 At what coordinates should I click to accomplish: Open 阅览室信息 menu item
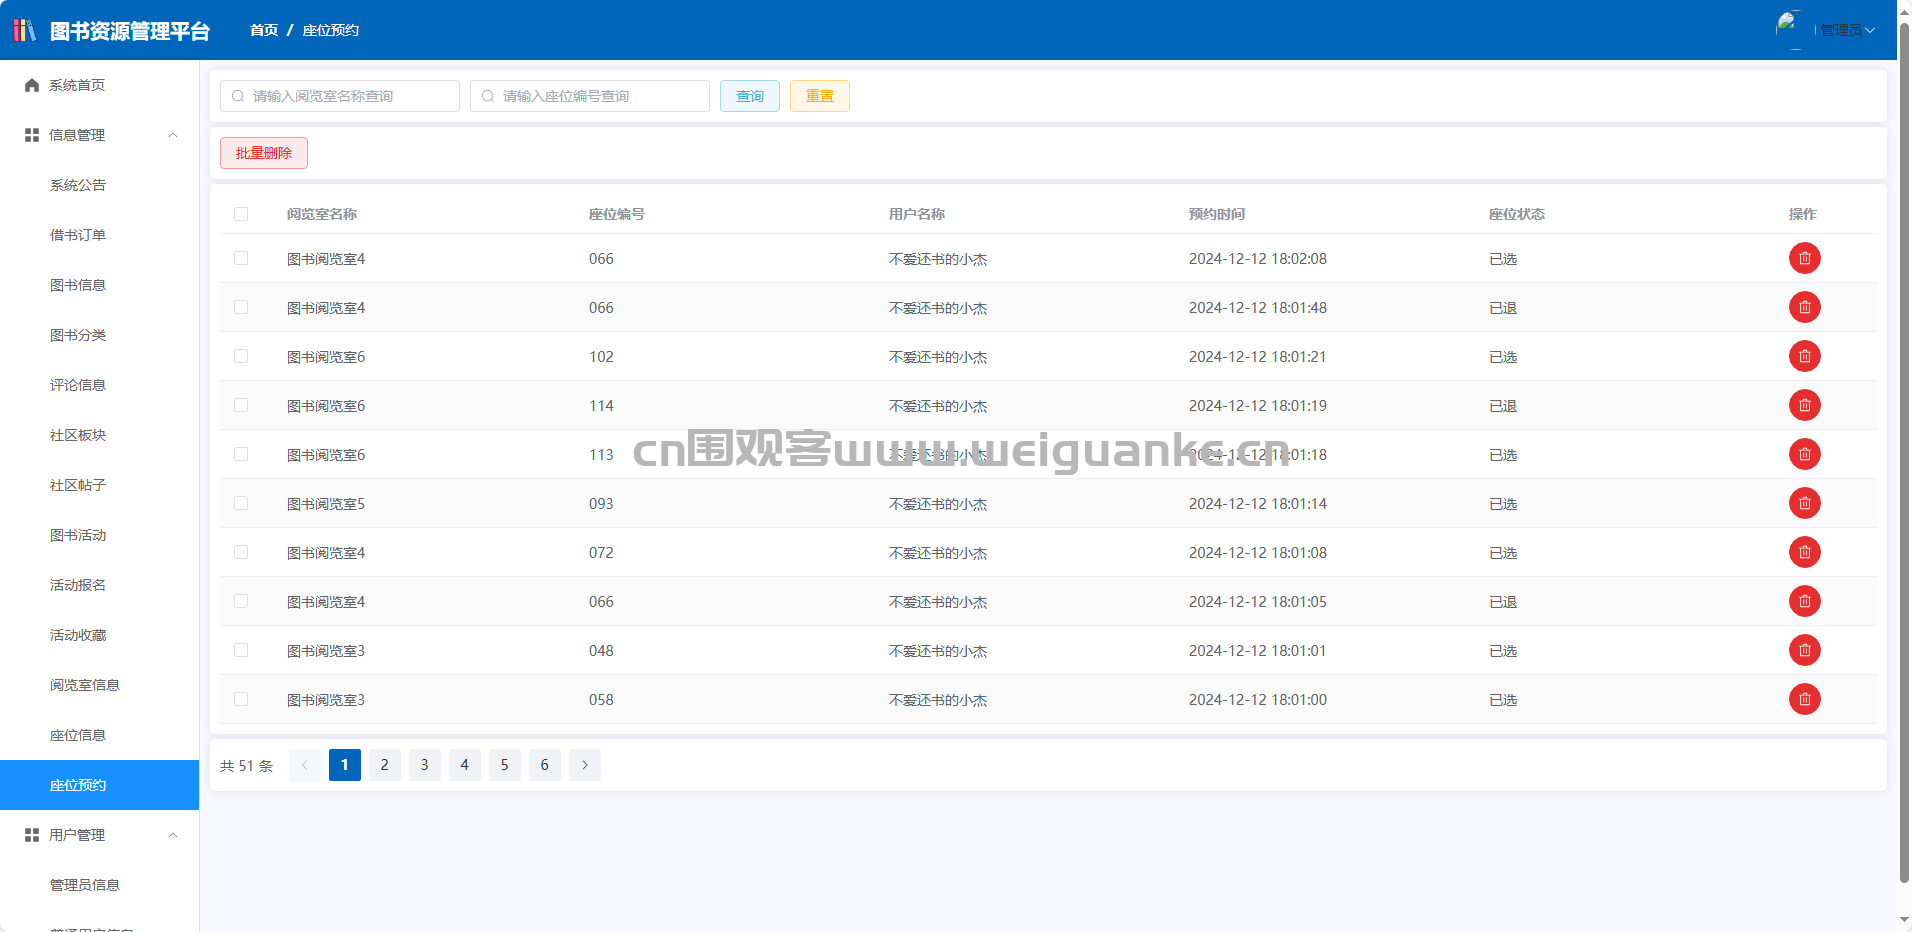[x=100, y=685]
